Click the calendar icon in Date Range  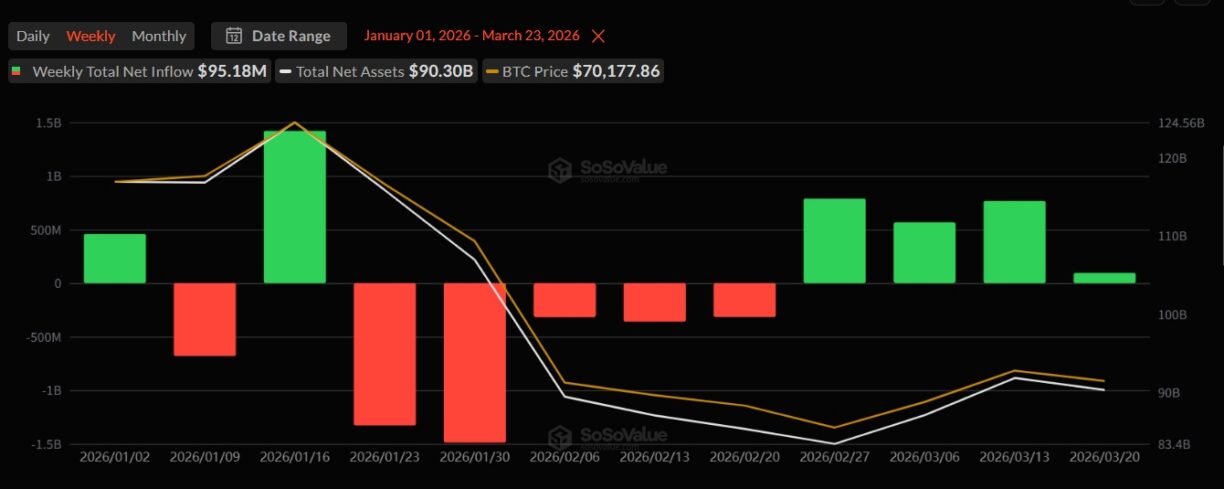click(x=234, y=36)
